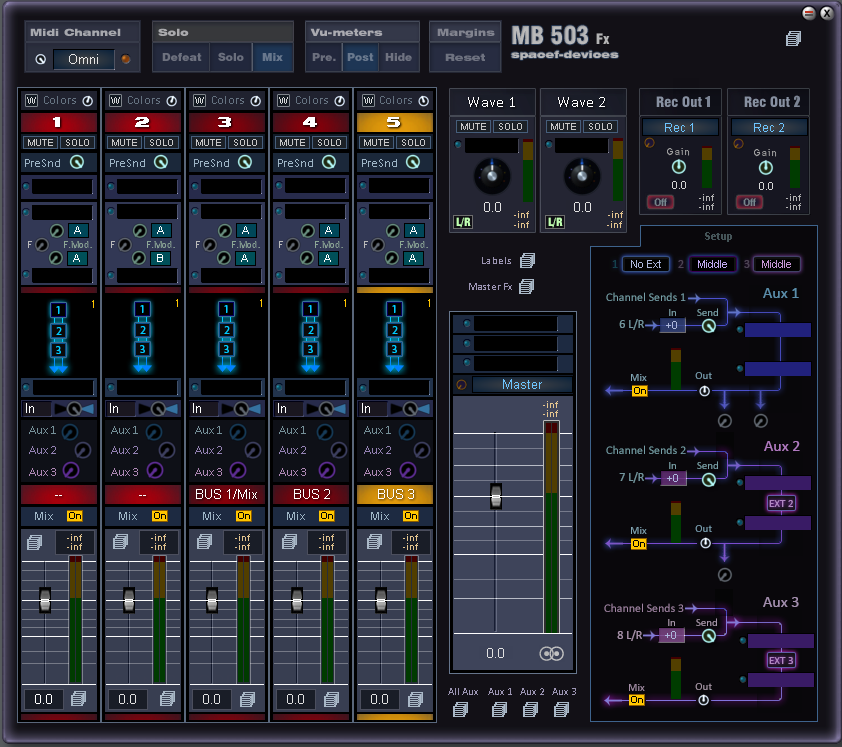Open the Middle selector numbered 3 in Setup
The width and height of the screenshot is (842, 747).
776,264
